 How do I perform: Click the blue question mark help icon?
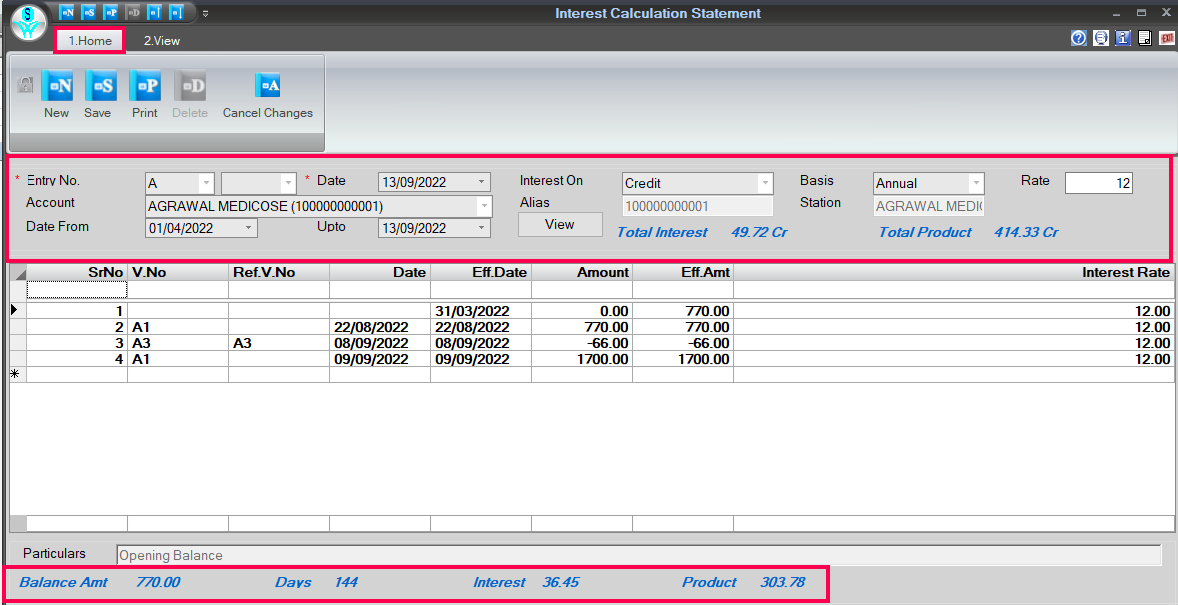click(1079, 39)
